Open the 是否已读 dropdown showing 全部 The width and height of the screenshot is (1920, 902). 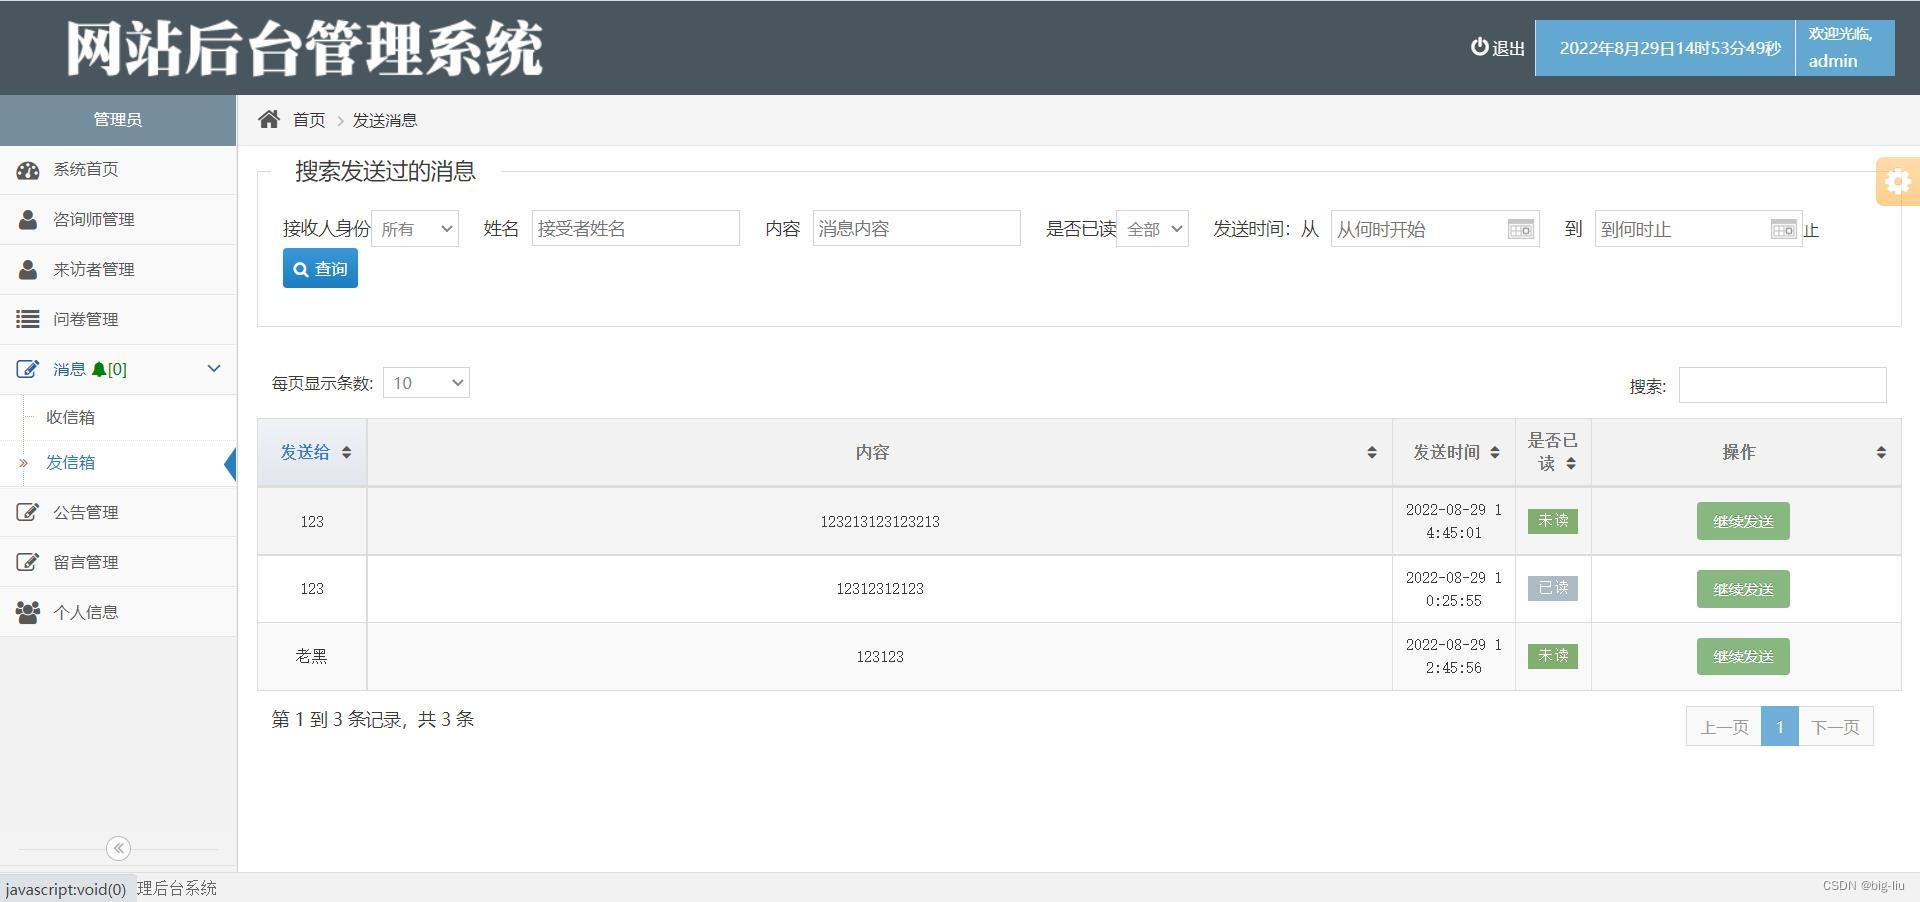coord(1152,229)
